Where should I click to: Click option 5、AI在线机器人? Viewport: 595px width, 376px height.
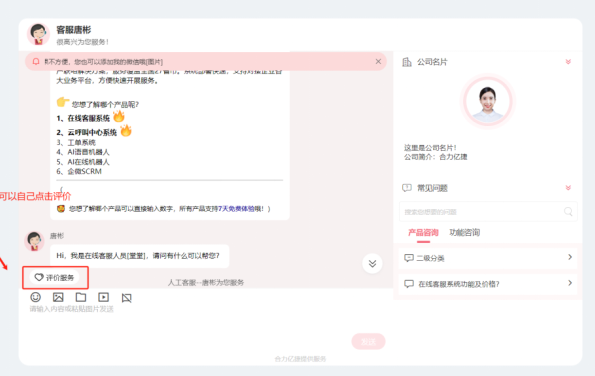click(x=83, y=162)
